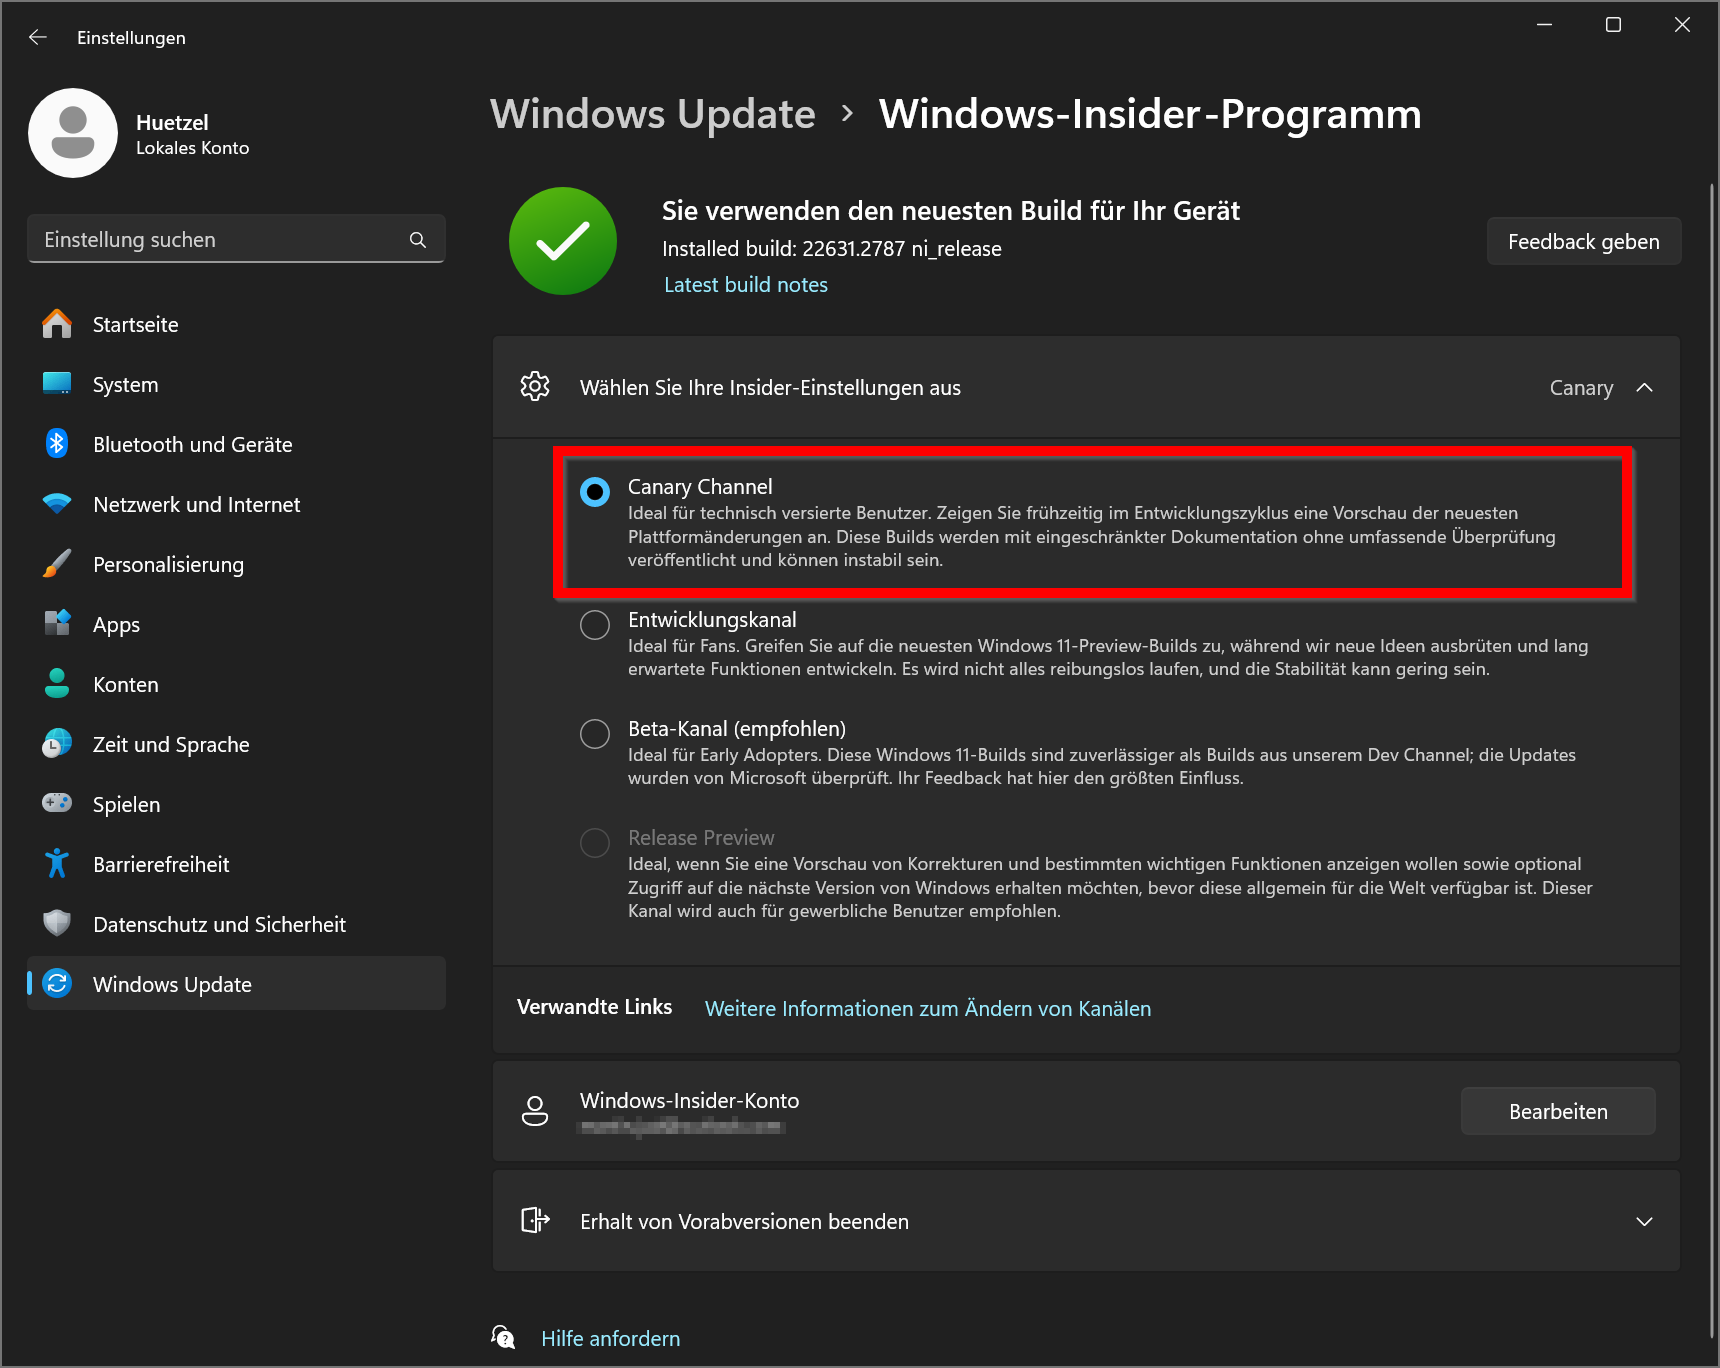The height and width of the screenshot is (1368, 1720).
Task: Click the Personalisierung paintbrush icon
Action: click(x=57, y=564)
